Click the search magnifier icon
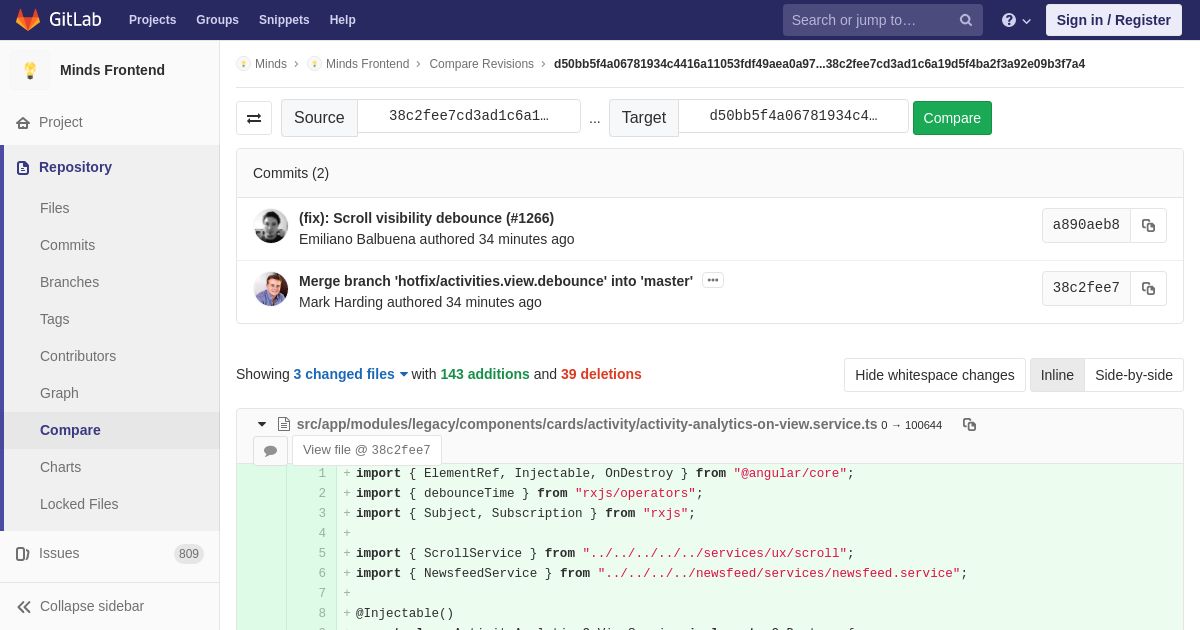1200x630 pixels. click(x=966, y=20)
